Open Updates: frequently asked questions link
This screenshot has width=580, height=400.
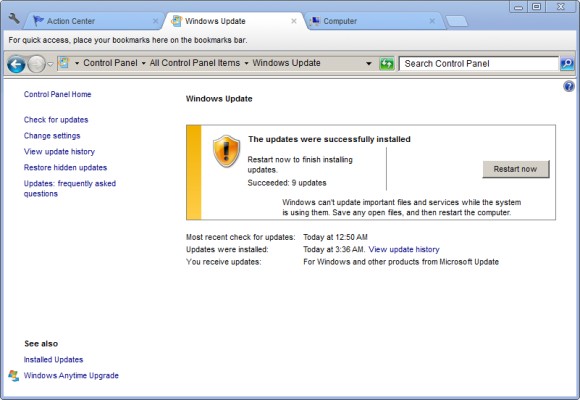pyautogui.click(x=70, y=189)
